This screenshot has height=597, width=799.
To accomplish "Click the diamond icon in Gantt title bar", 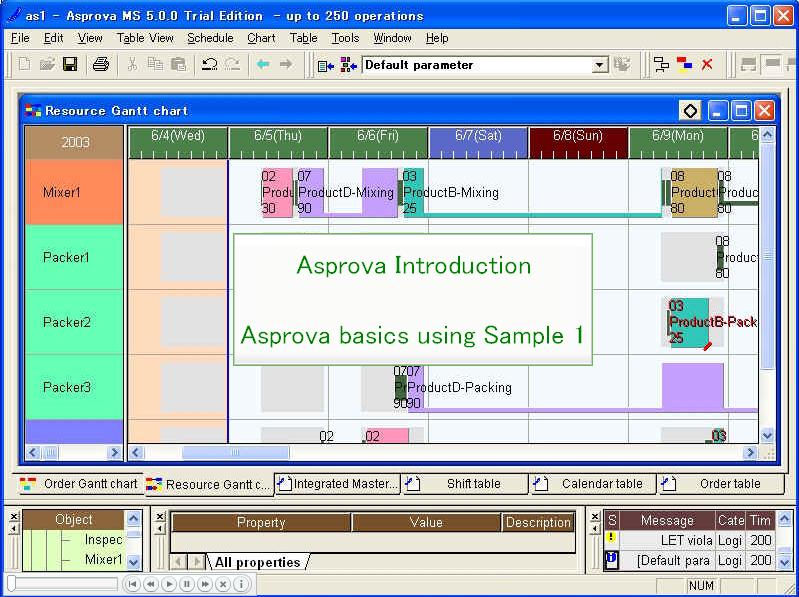I will coord(690,111).
